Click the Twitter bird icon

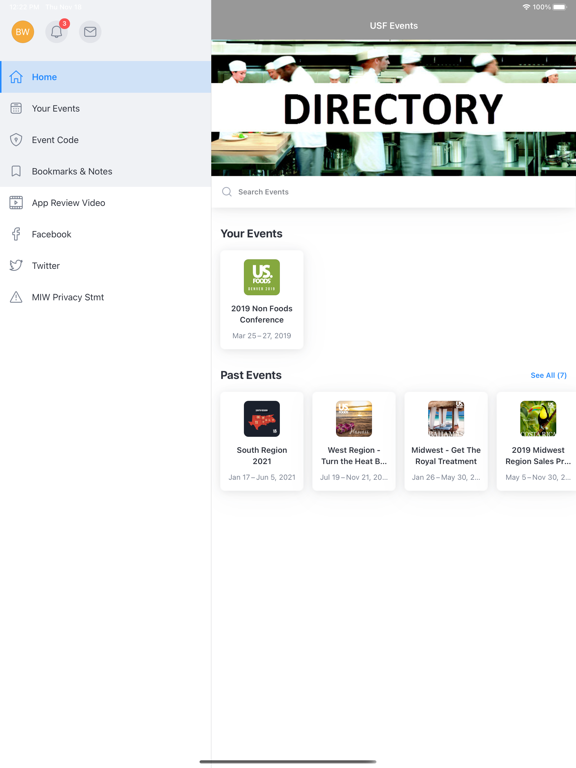(16, 265)
